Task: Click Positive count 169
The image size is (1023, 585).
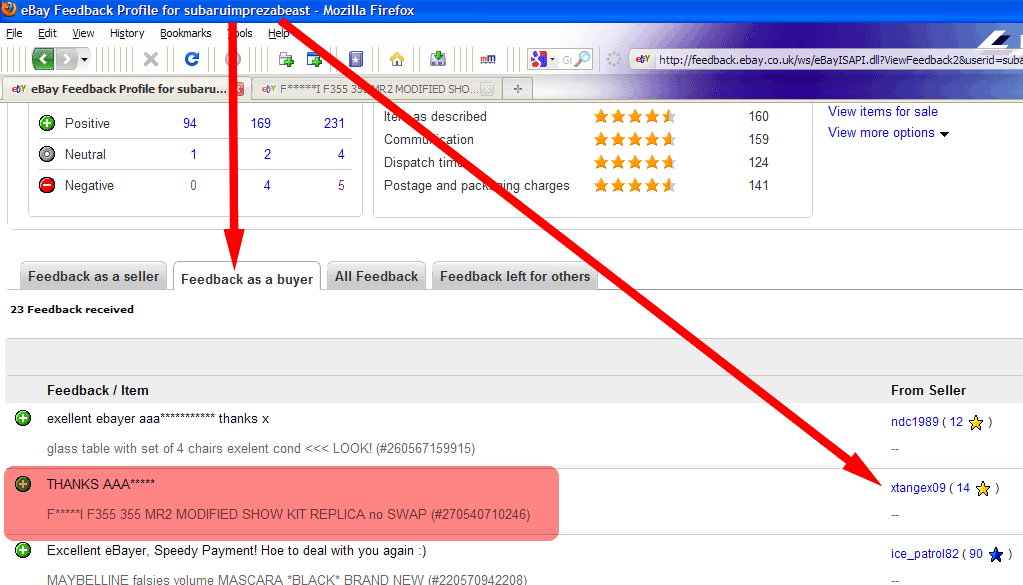Action: (x=260, y=123)
